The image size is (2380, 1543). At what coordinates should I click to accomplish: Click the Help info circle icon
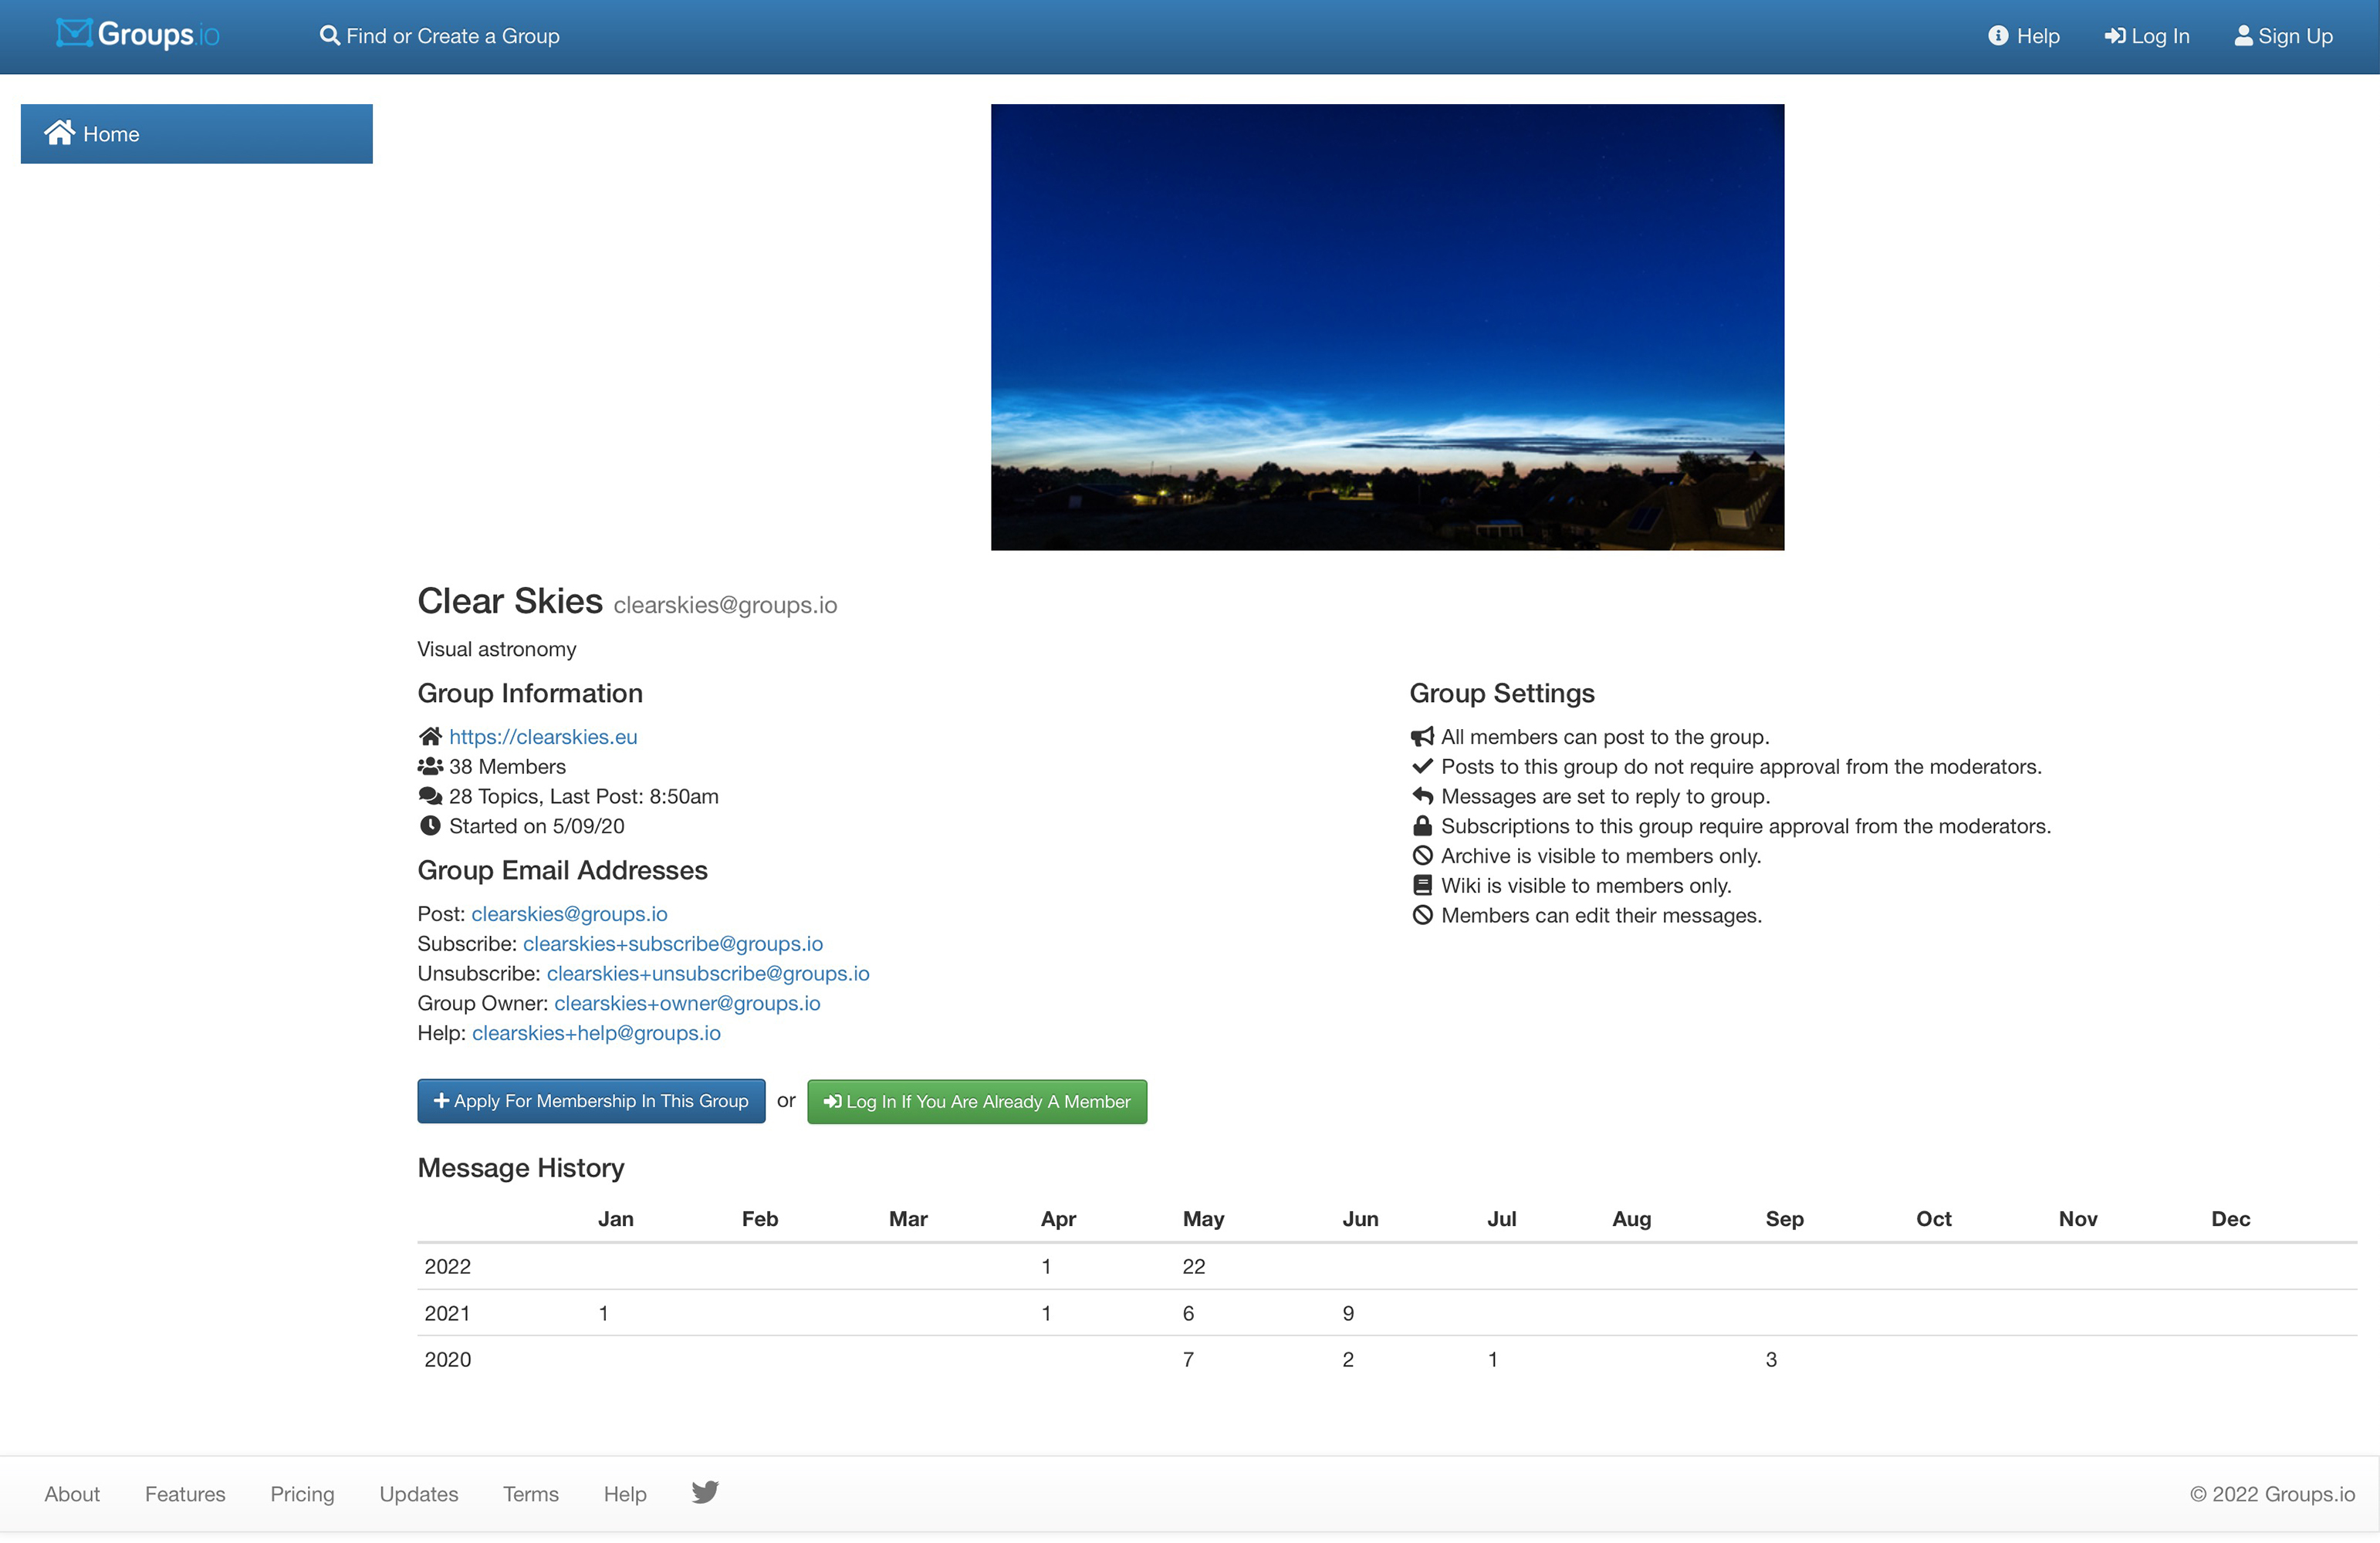[x=1998, y=35]
